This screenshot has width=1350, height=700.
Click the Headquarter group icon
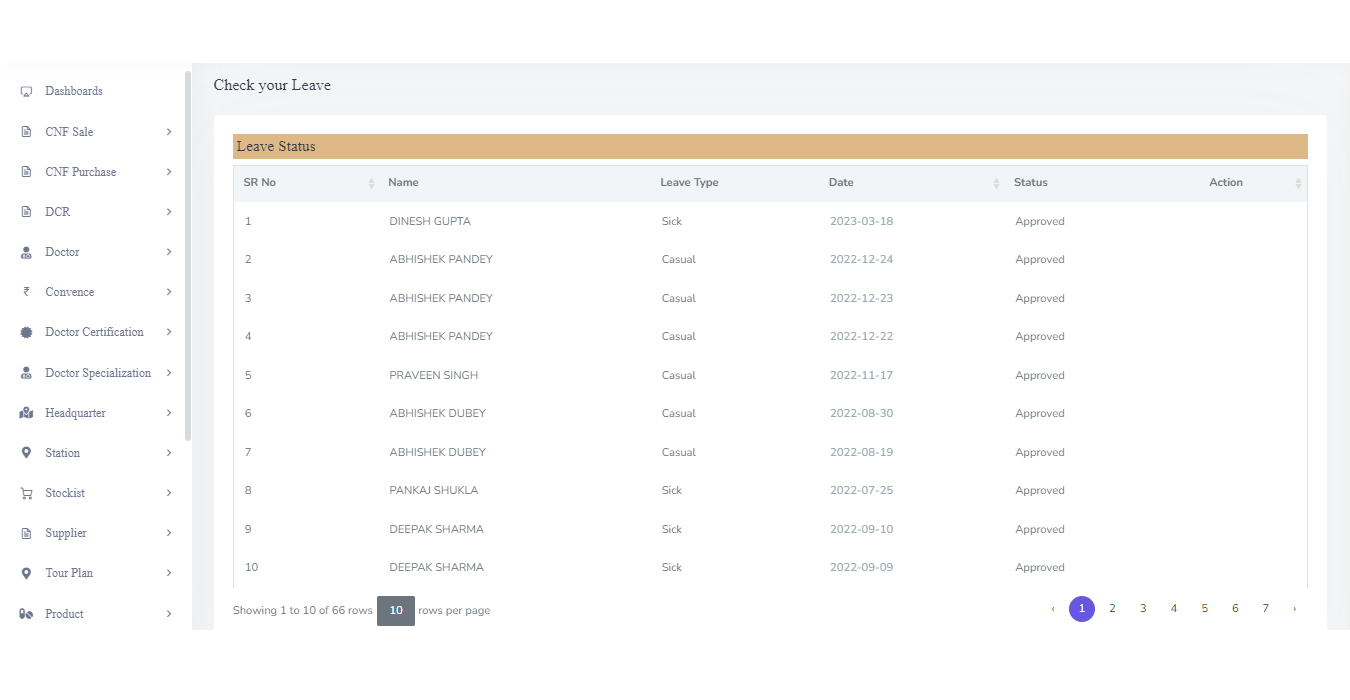click(x=24, y=412)
